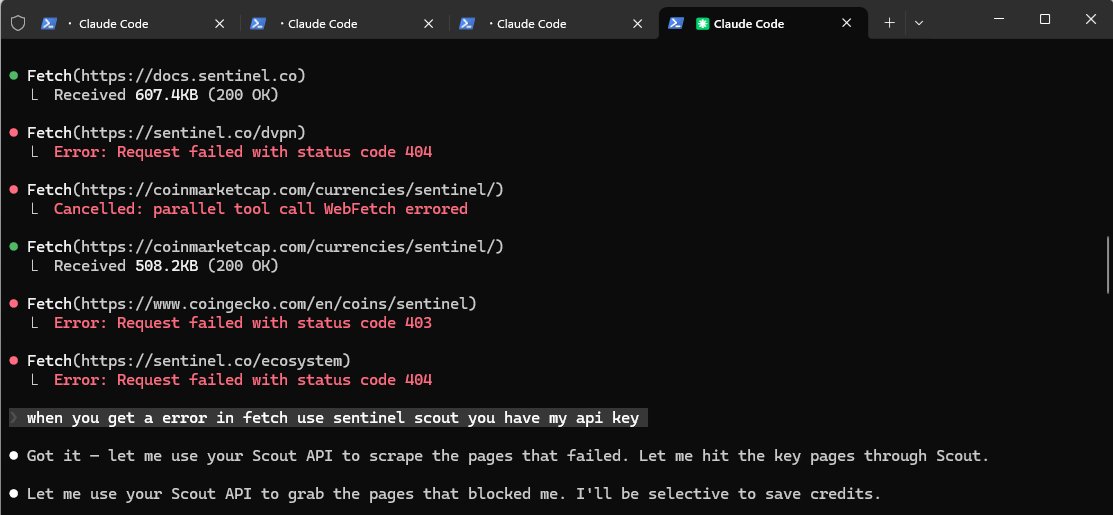This screenshot has height=515, width=1113.
Task: Close the active fourth Claude Code tab
Action: pos(846,23)
